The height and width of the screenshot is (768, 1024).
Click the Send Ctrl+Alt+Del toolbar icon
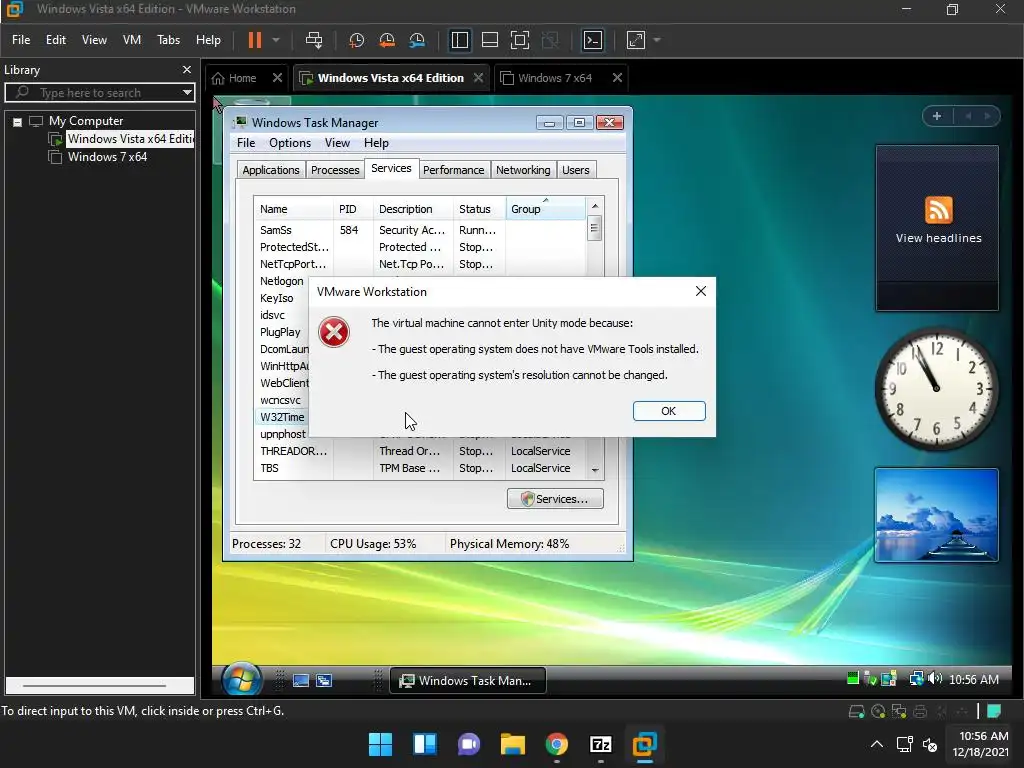[x=314, y=40]
